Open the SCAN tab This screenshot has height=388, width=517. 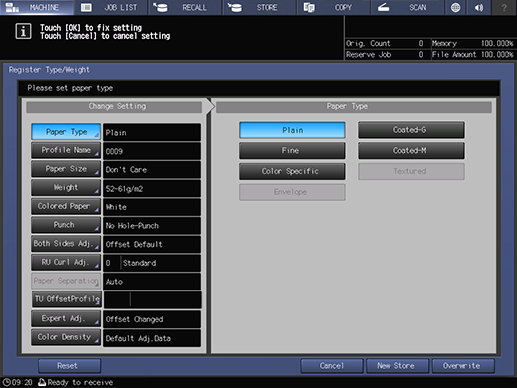pos(407,7)
